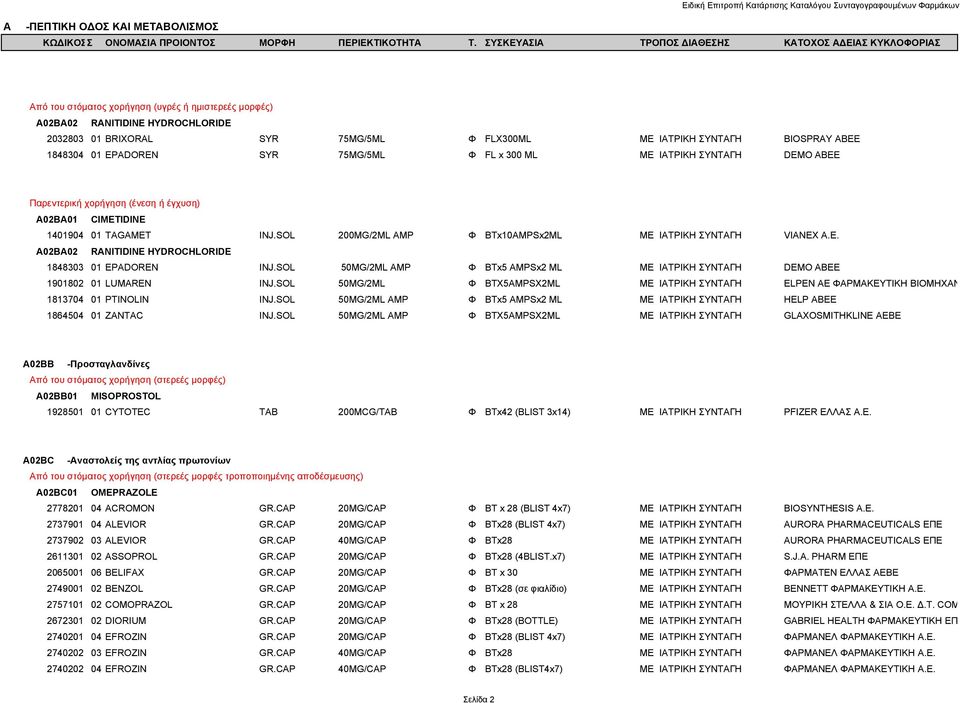
Task: Click the ATC code A02BB01
Action: pos(57,396)
